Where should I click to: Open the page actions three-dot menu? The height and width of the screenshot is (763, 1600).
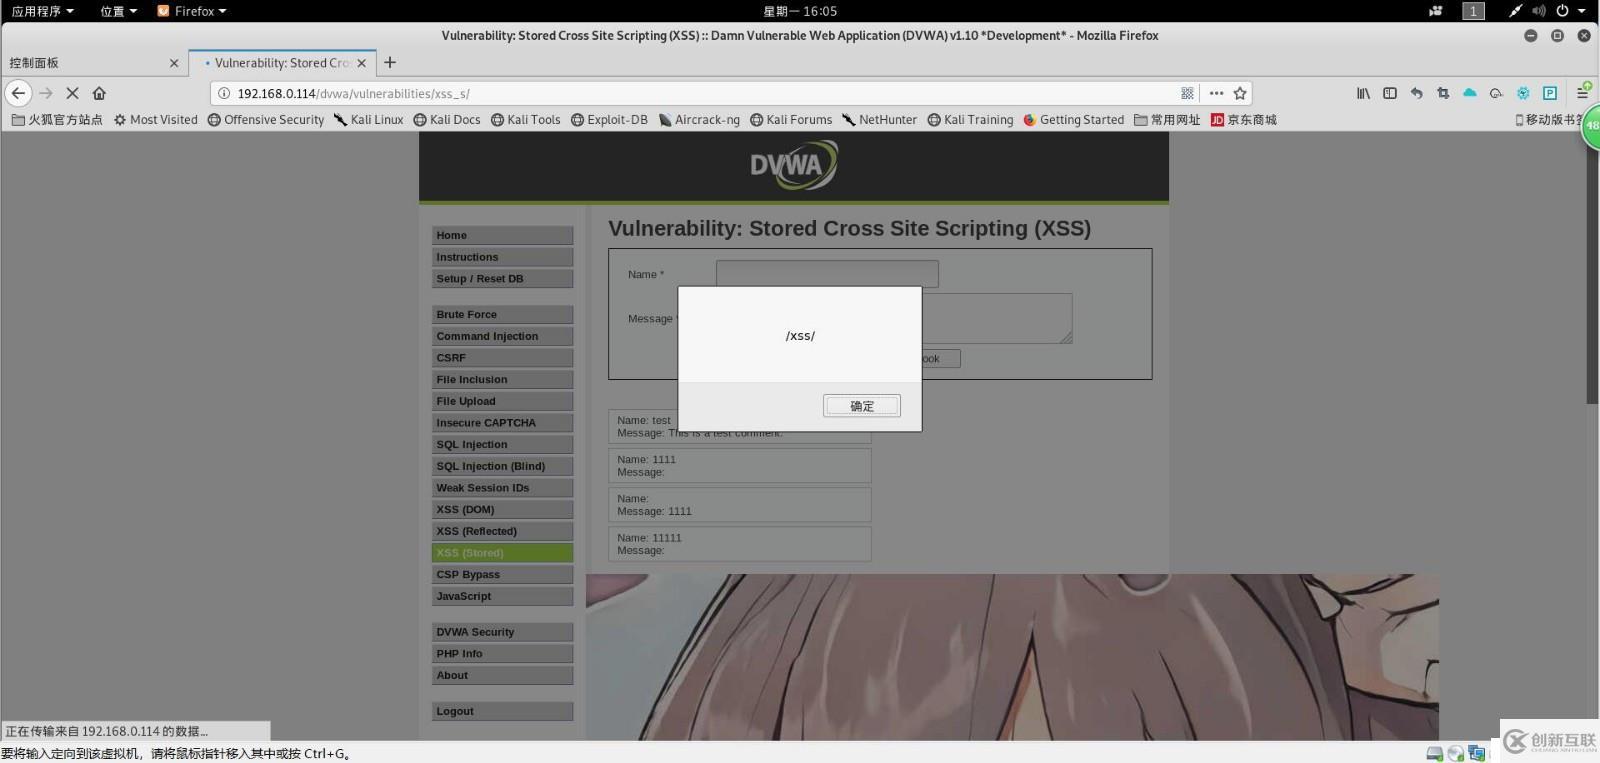(1216, 93)
